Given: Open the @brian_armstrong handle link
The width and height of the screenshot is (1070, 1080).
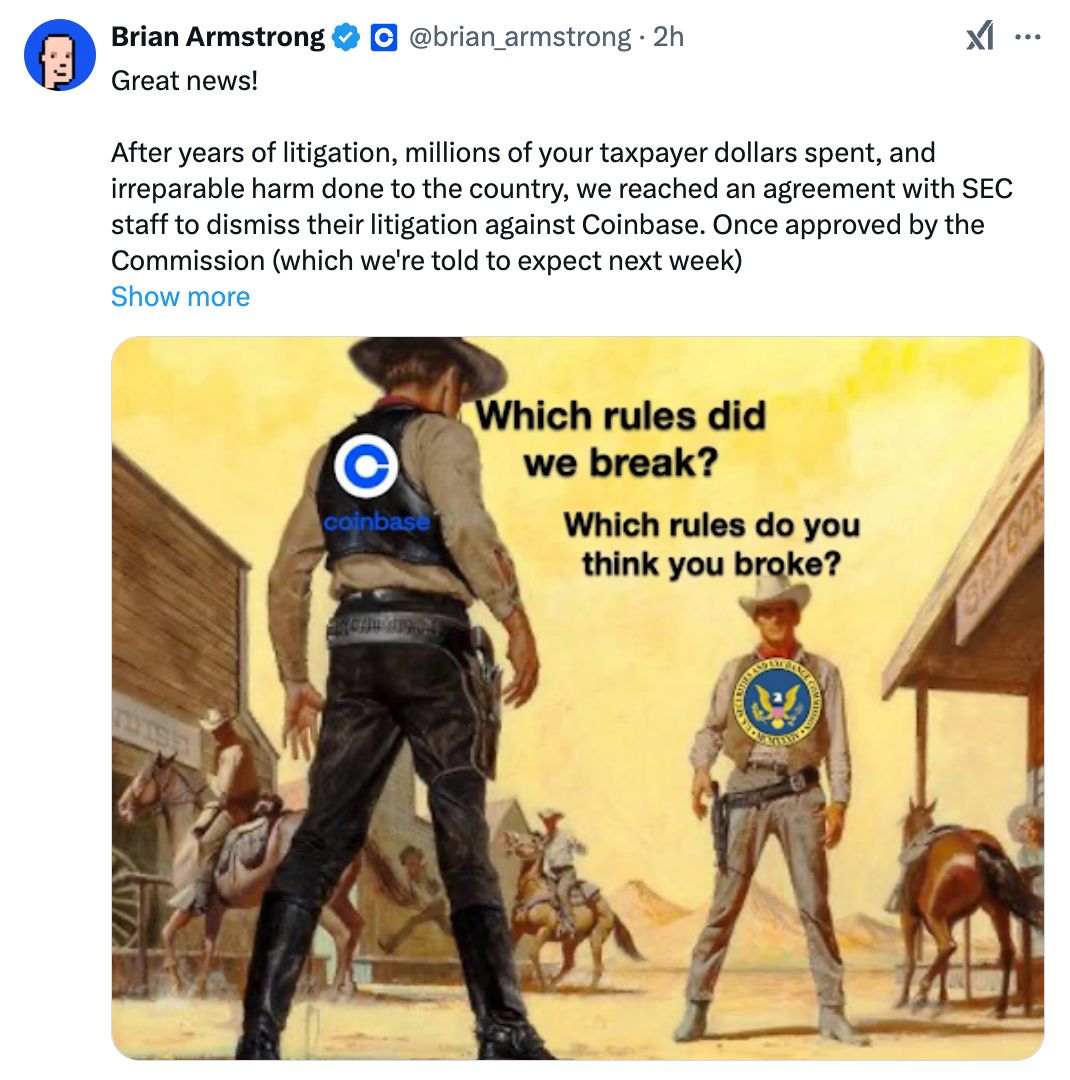Looking at the screenshot, I should [x=520, y=37].
